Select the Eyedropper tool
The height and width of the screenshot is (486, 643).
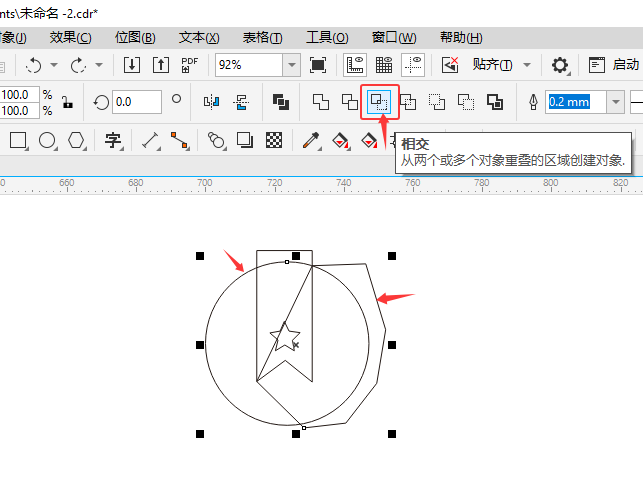click(311, 141)
